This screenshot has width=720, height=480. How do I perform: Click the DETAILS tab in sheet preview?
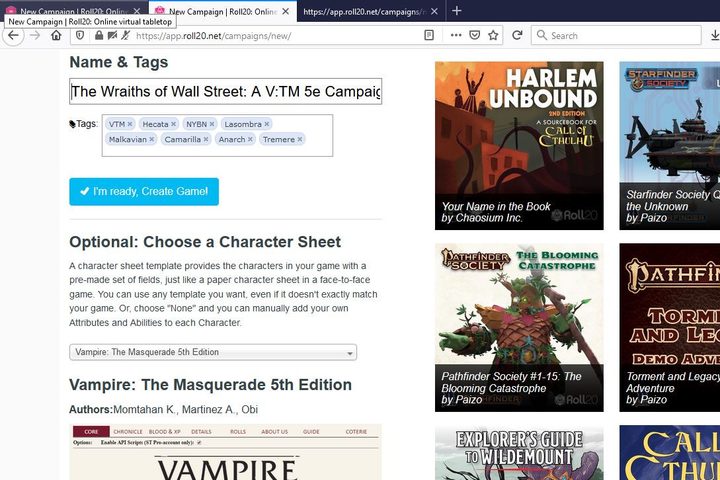(x=201, y=432)
